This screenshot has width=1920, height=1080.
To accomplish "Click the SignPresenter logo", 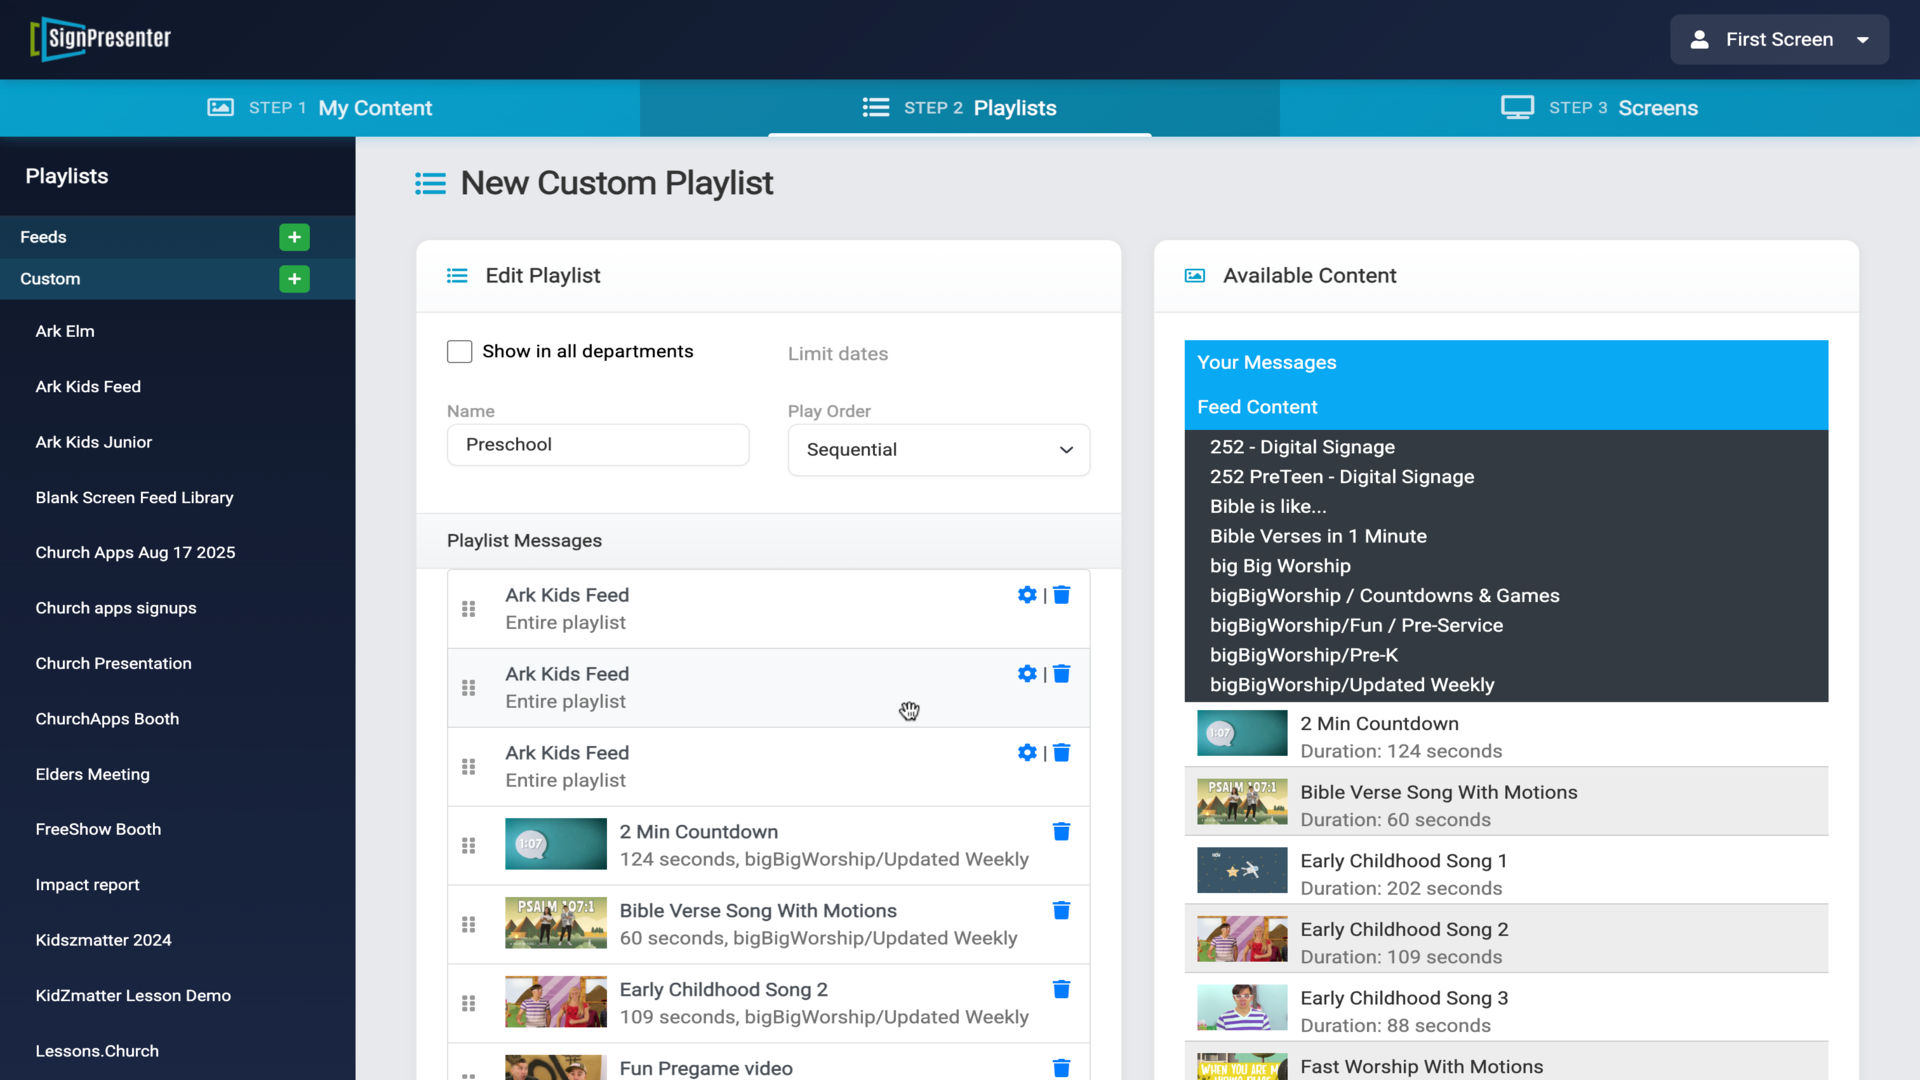I will (101, 39).
